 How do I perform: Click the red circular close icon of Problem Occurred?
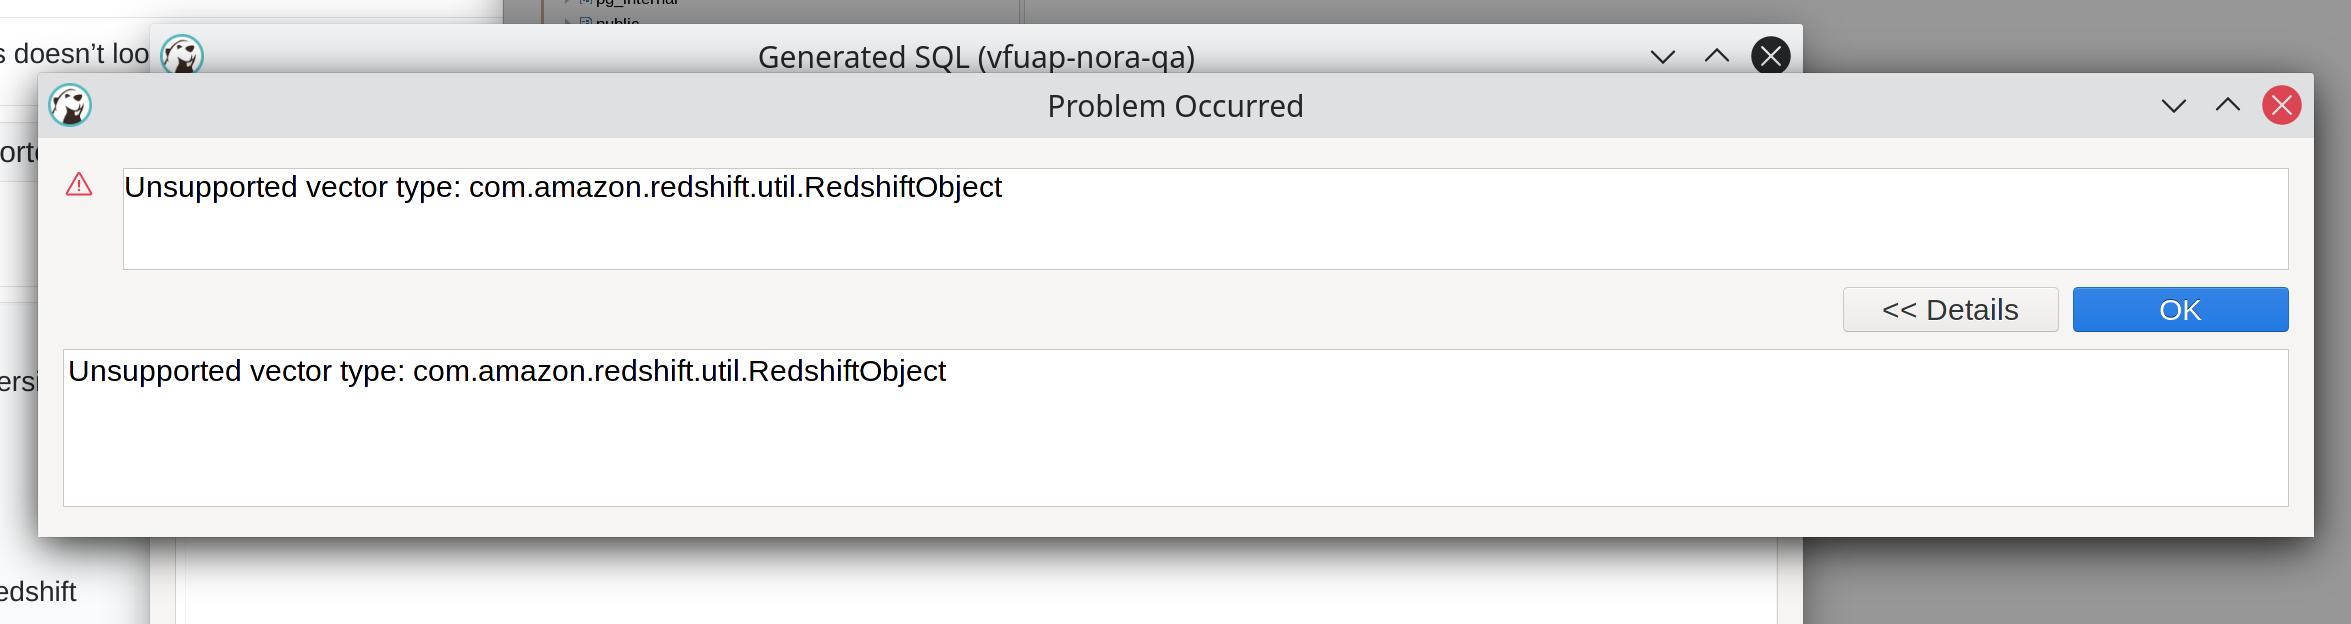(2283, 105)
